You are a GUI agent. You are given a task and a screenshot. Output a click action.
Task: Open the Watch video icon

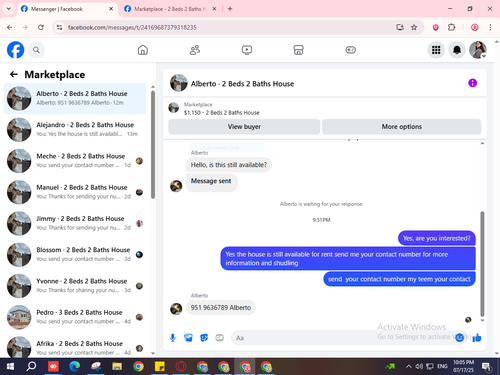[x=247, y=50]
